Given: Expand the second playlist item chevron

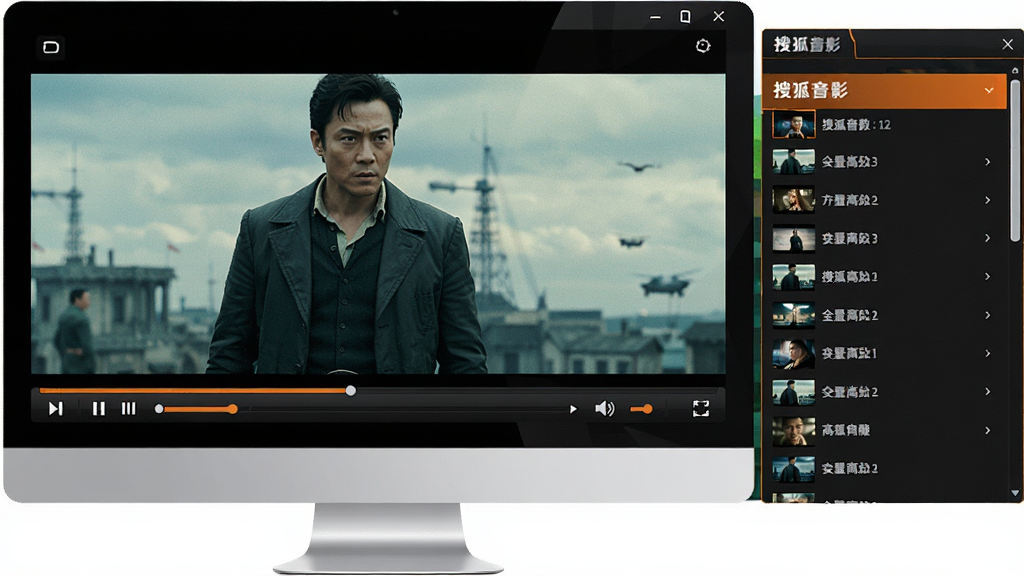Looking at the screenshot, I should 987,200.
